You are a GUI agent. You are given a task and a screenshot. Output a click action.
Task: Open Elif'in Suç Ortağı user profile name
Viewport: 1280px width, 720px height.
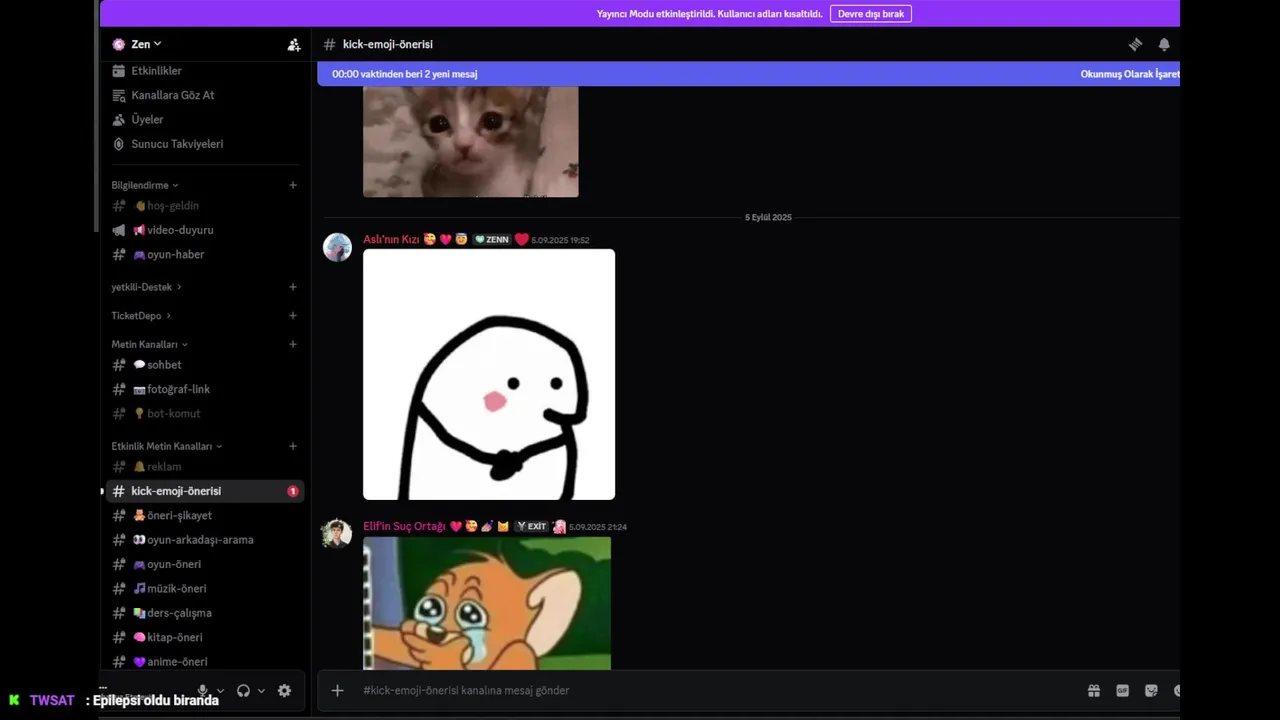coord(404,527)
